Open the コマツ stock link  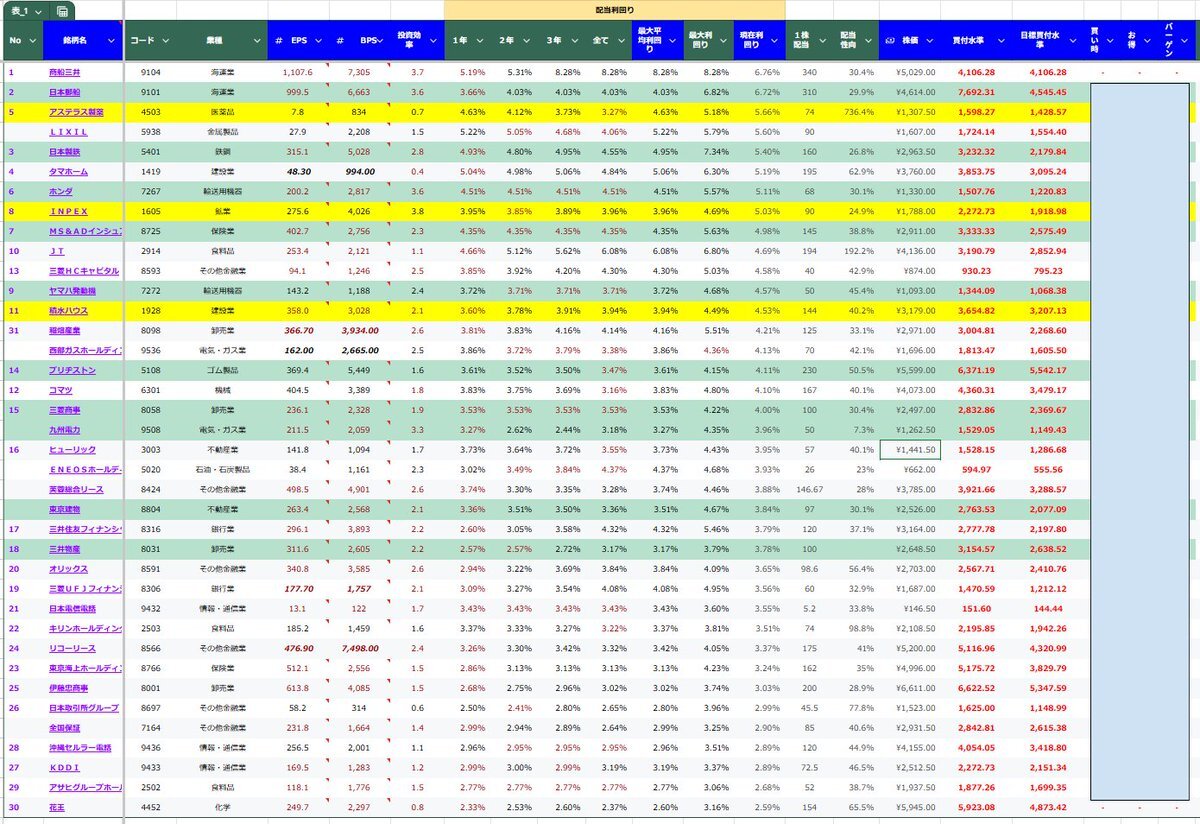point(60,389)
